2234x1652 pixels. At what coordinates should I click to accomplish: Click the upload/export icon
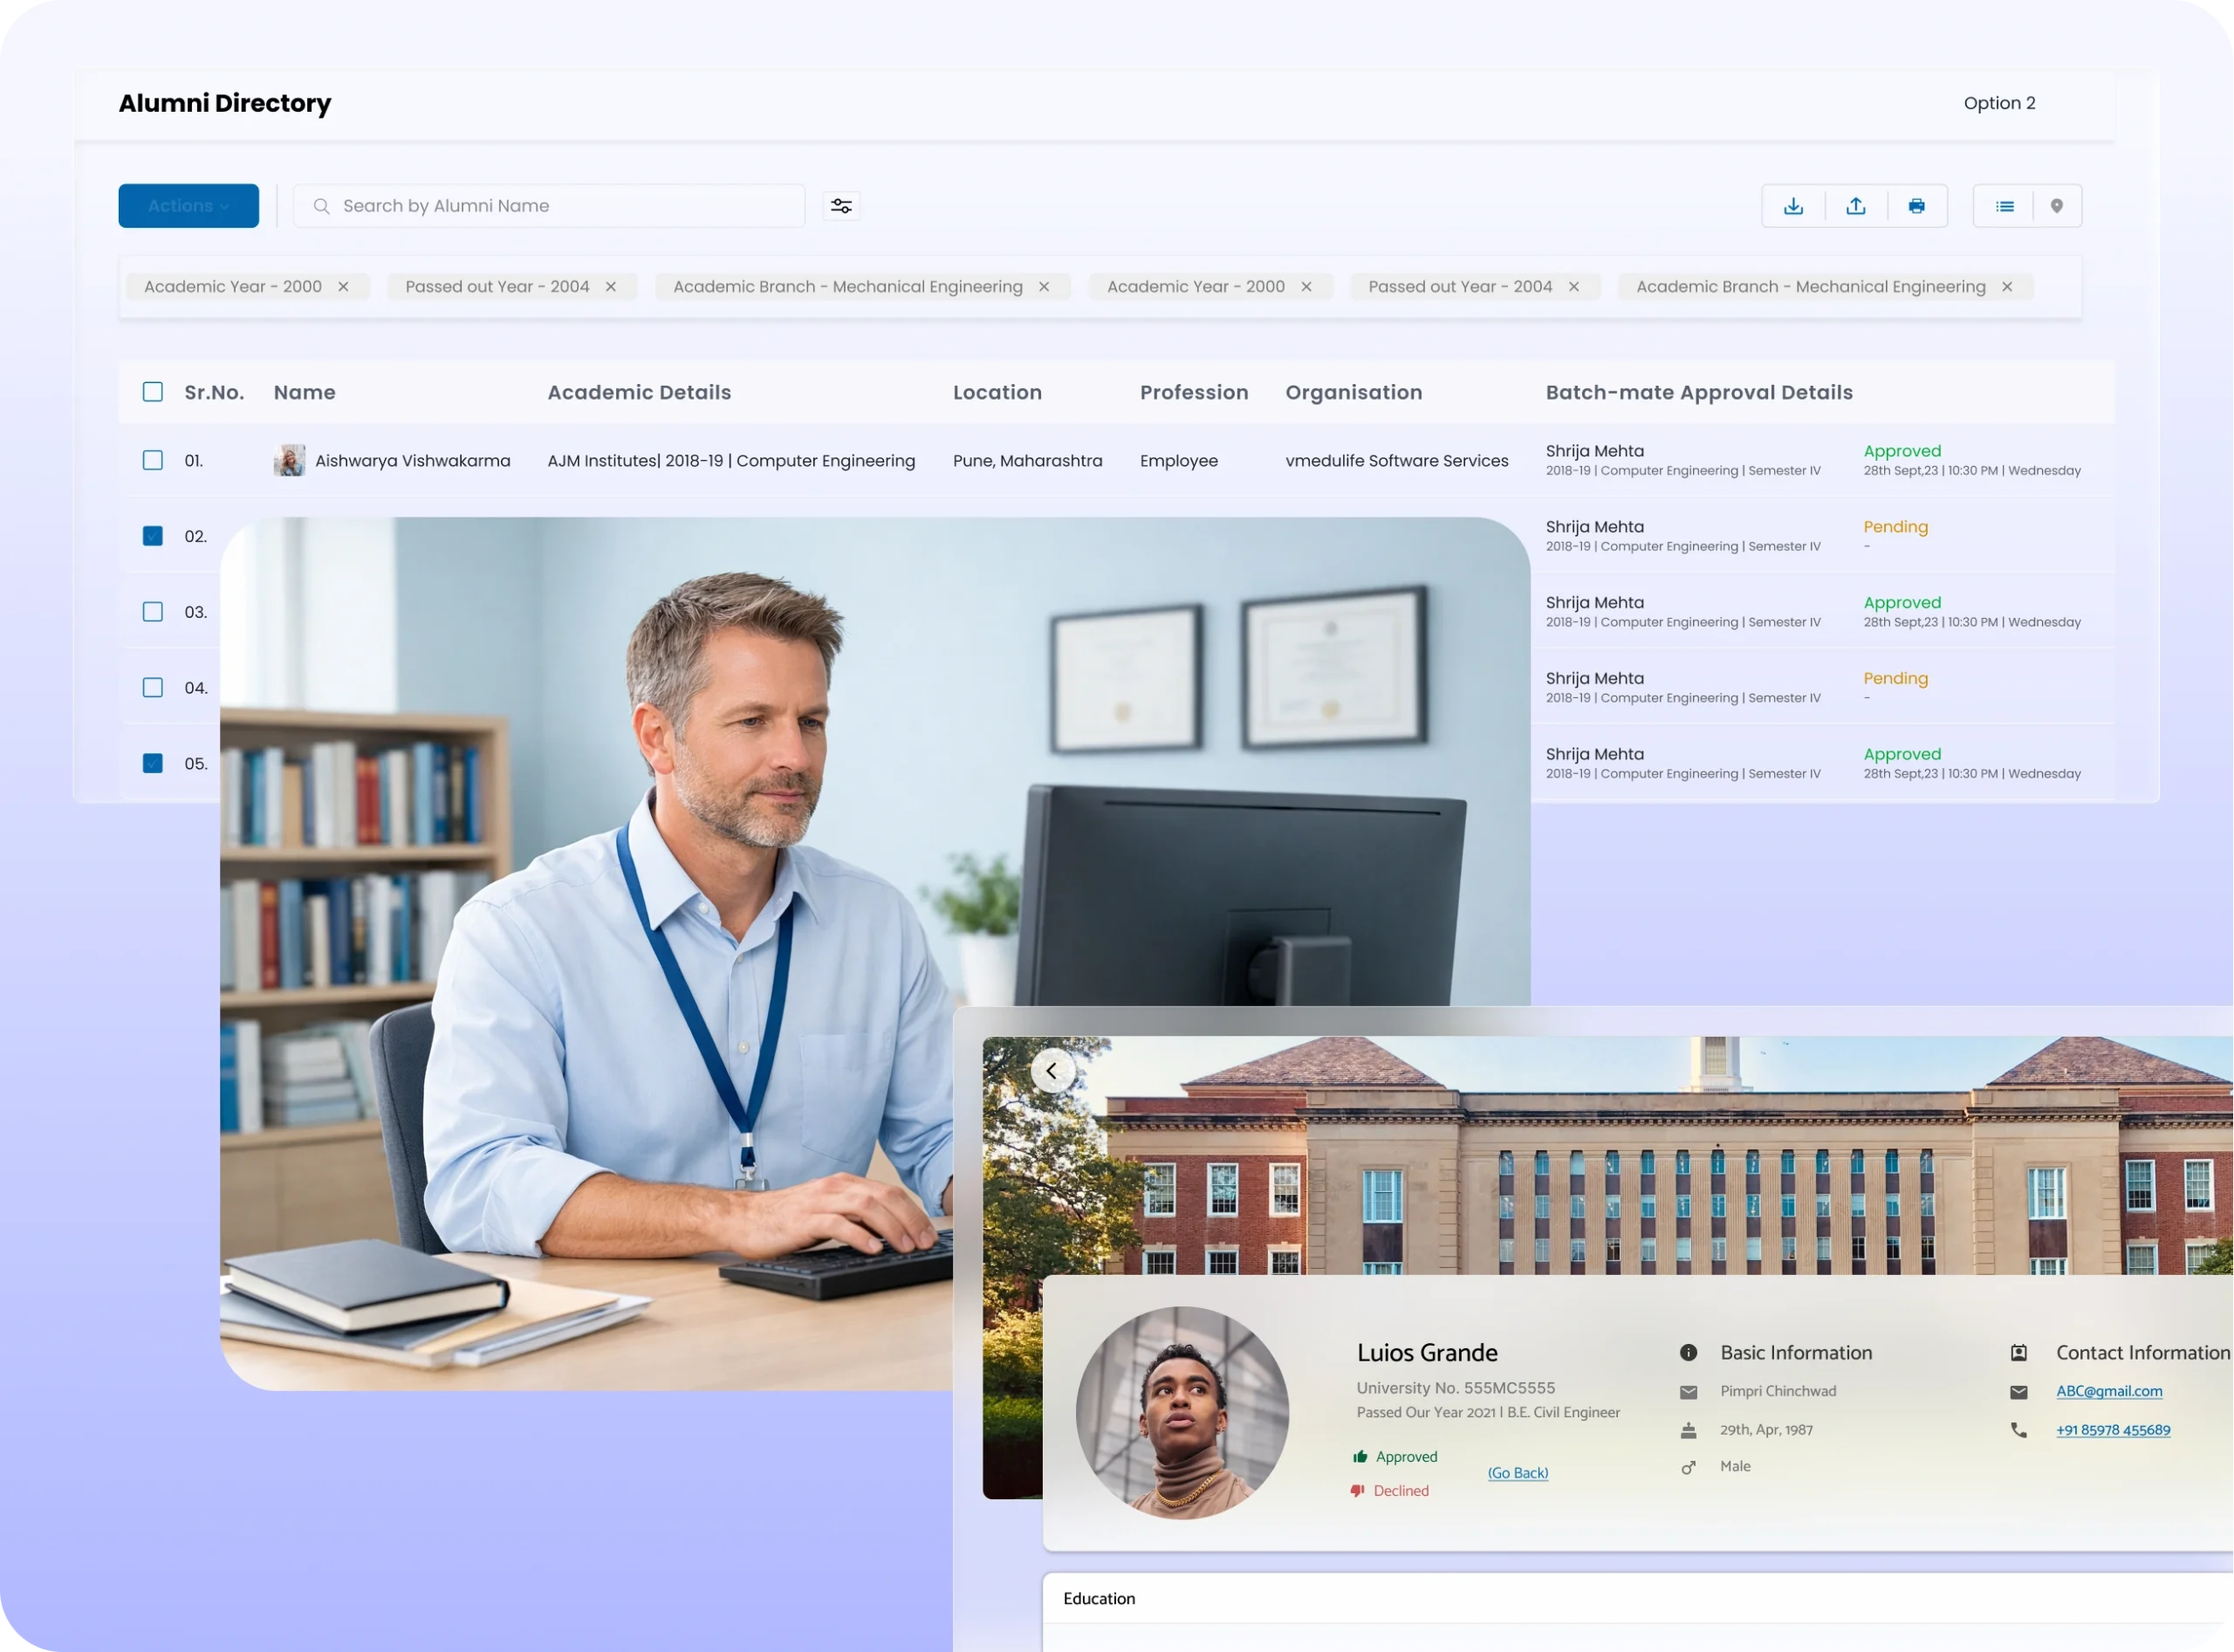[x=1856, y=206]
